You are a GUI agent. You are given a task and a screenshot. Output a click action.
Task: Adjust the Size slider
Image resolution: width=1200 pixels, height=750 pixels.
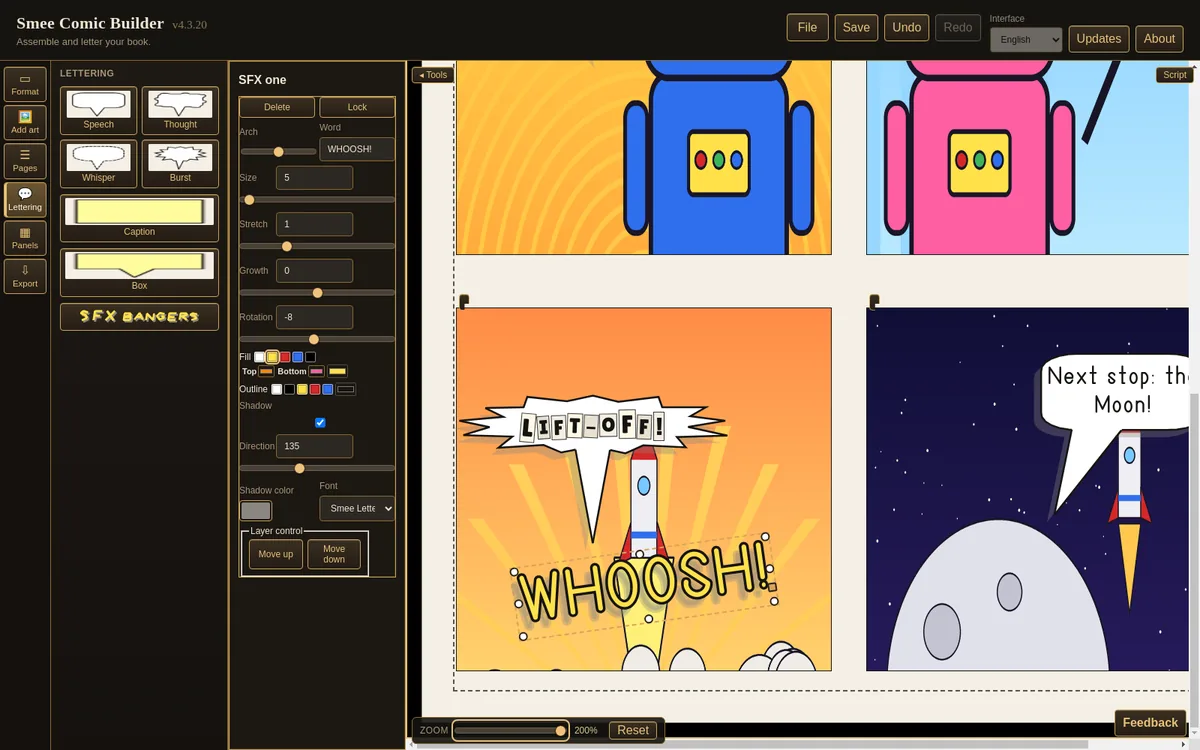[x=317, y=200]
